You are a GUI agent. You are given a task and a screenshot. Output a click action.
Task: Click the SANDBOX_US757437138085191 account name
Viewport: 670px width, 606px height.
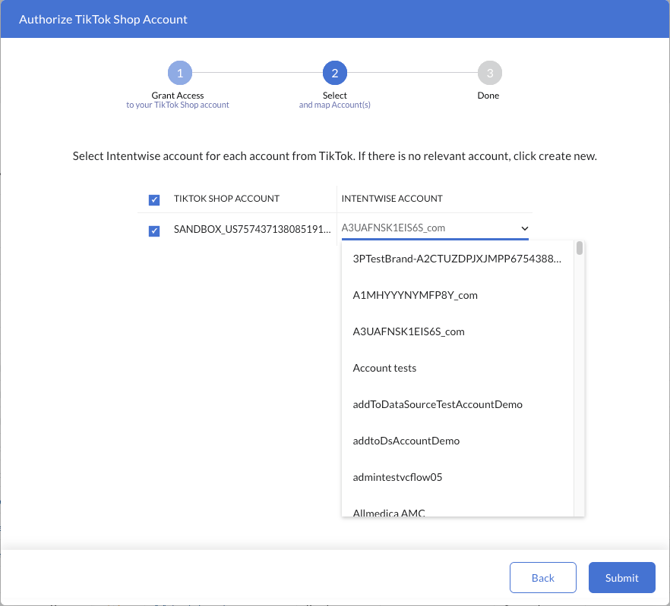(252, 229)
